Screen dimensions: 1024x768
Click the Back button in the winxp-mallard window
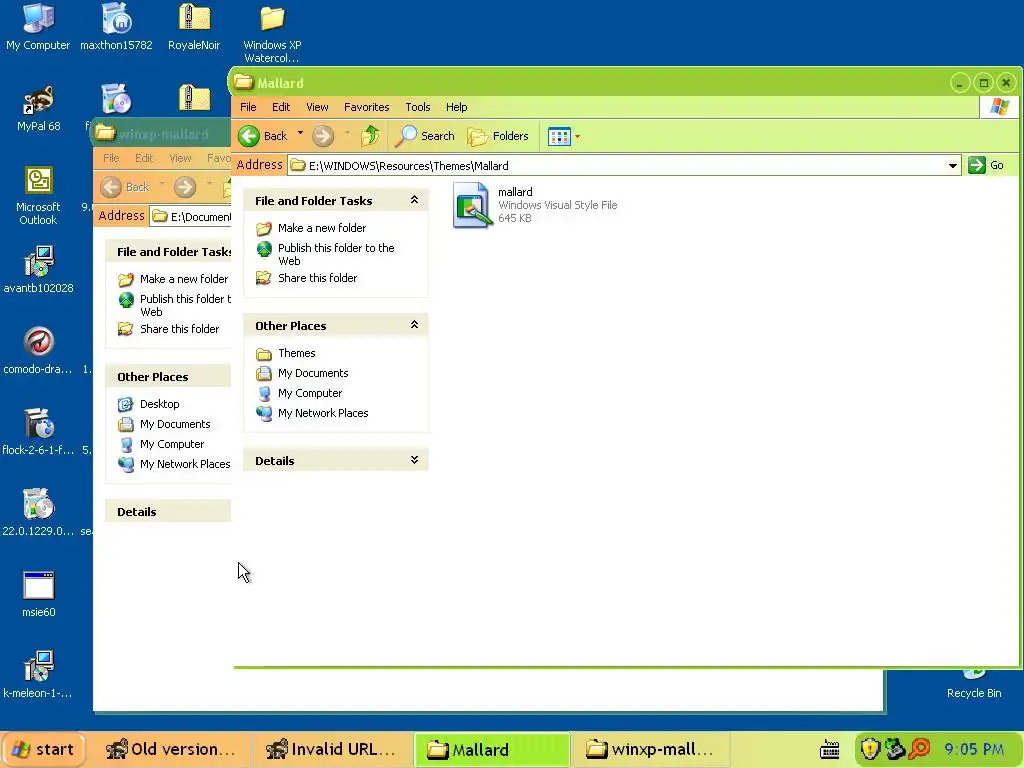tap(125, 187)
